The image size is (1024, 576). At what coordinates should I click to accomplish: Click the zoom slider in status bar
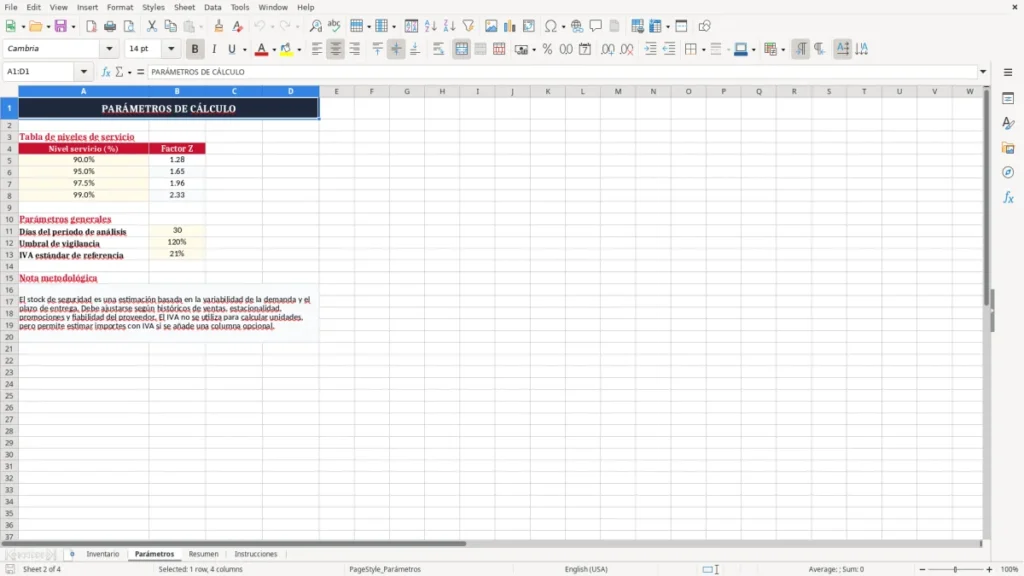click(x=955, y=569)
